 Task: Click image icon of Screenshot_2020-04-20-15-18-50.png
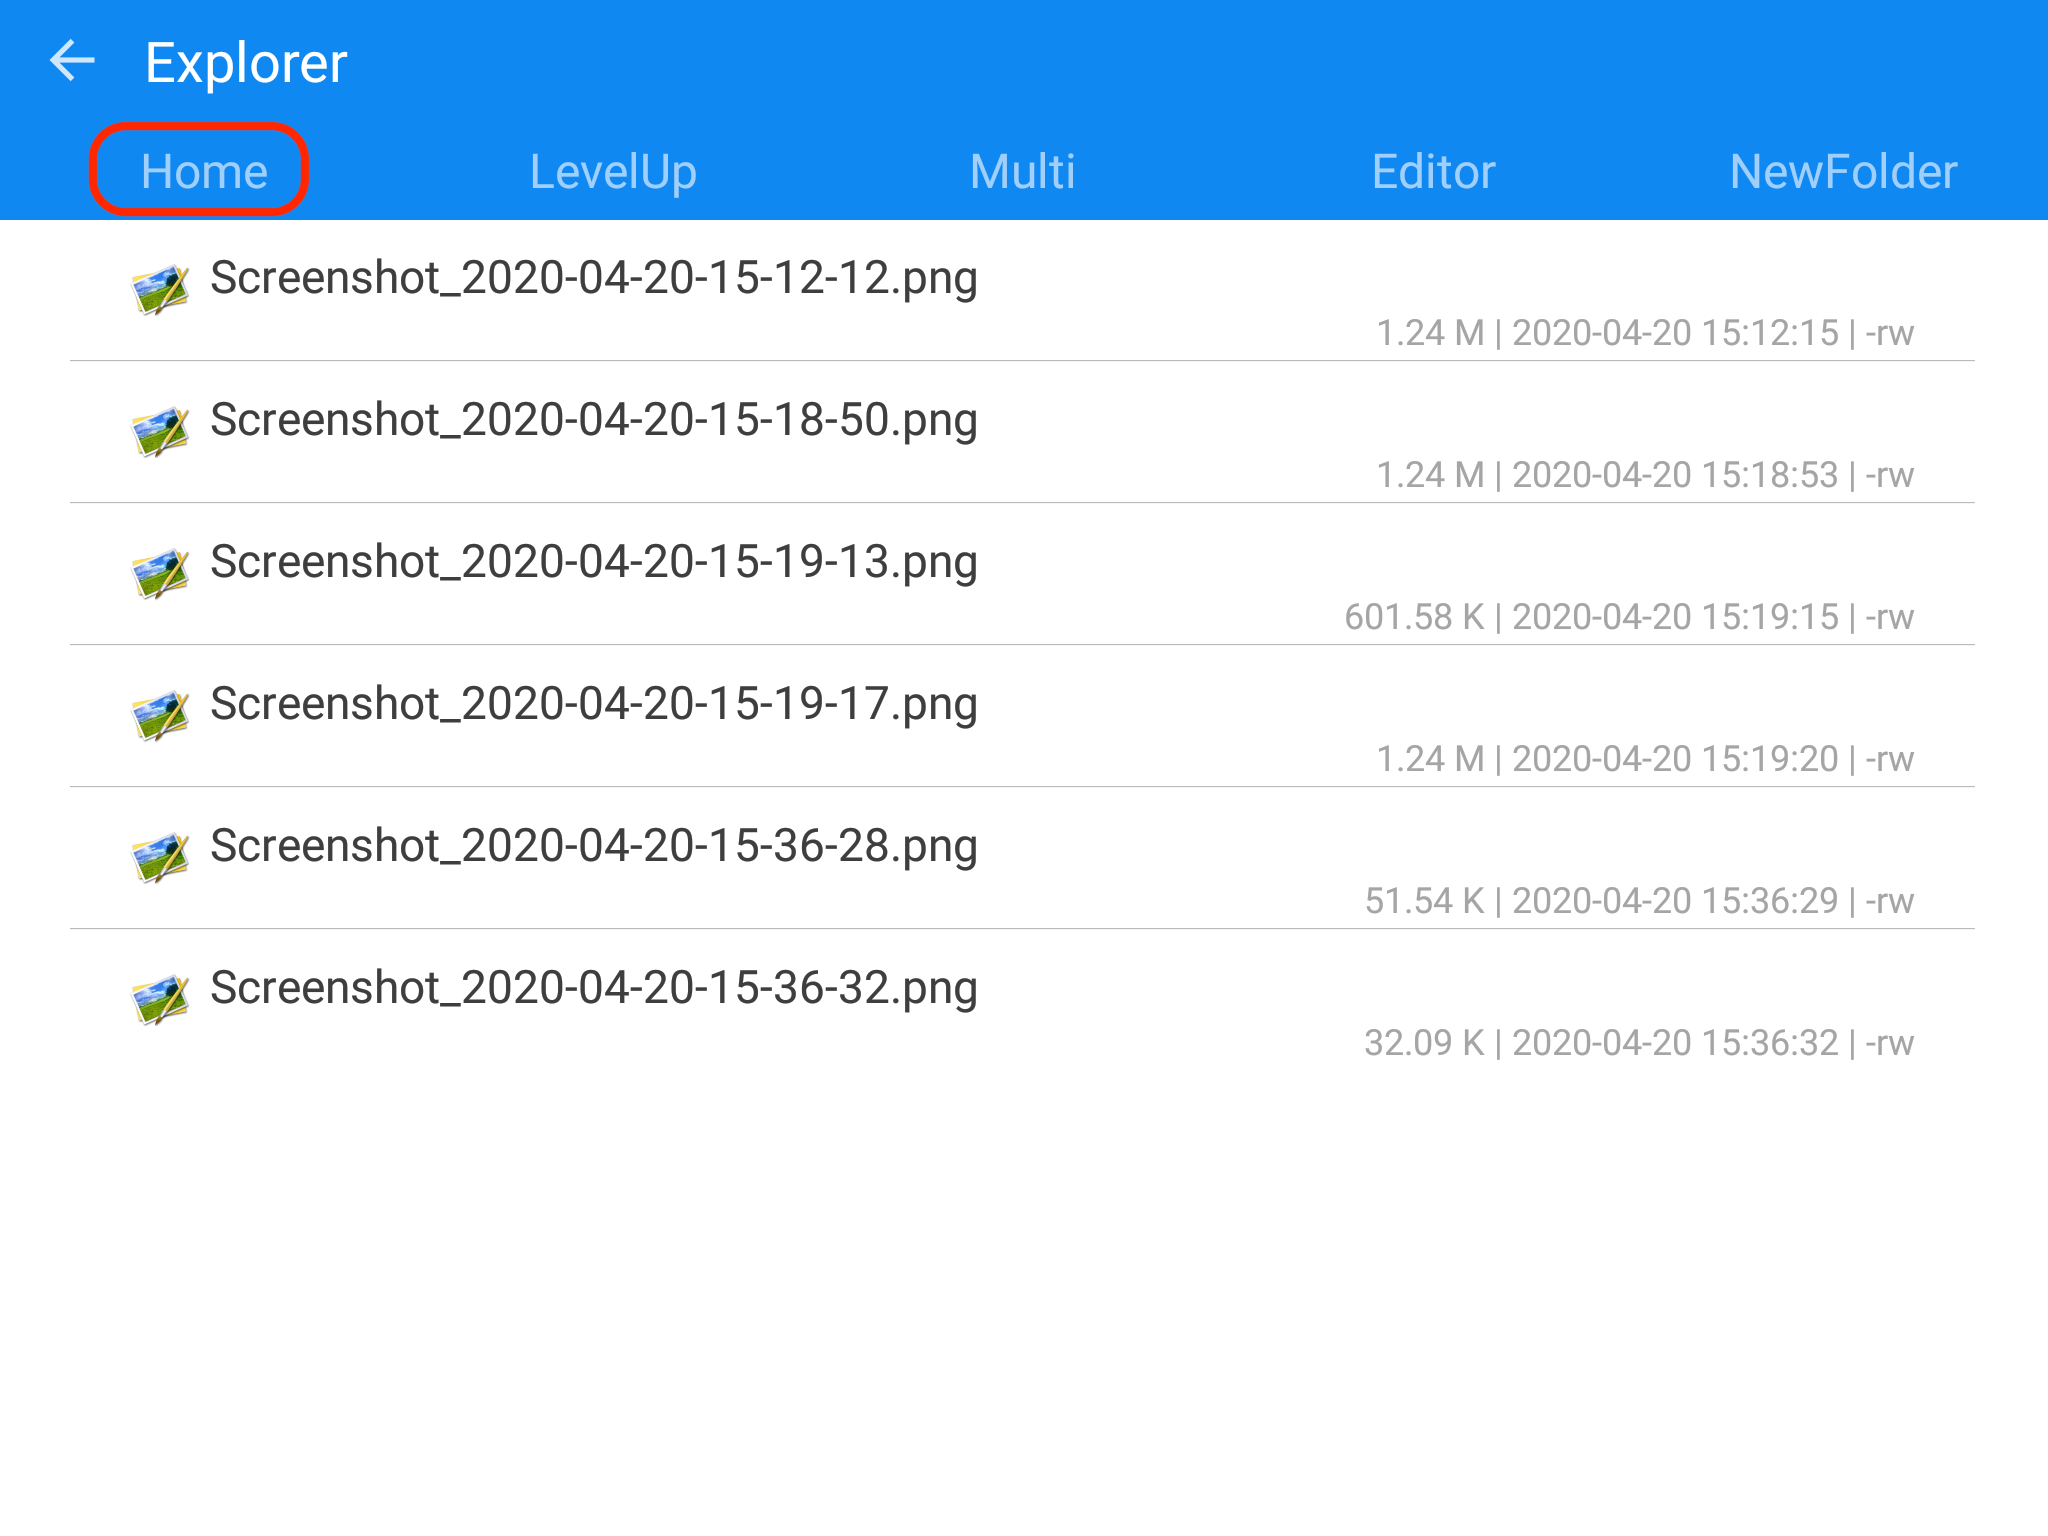click(160, 431)
